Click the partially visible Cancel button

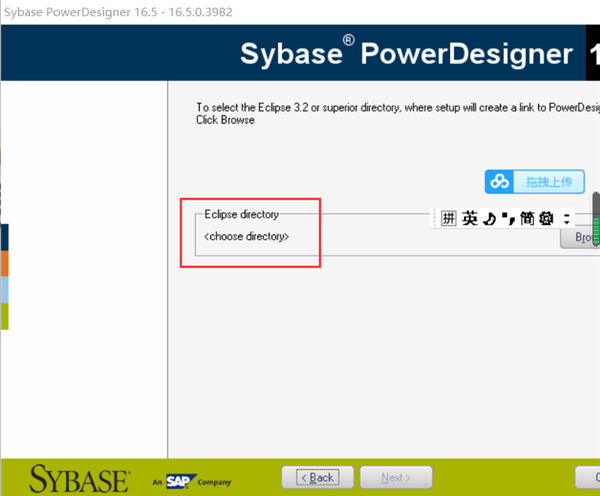(x=589, y=477)
